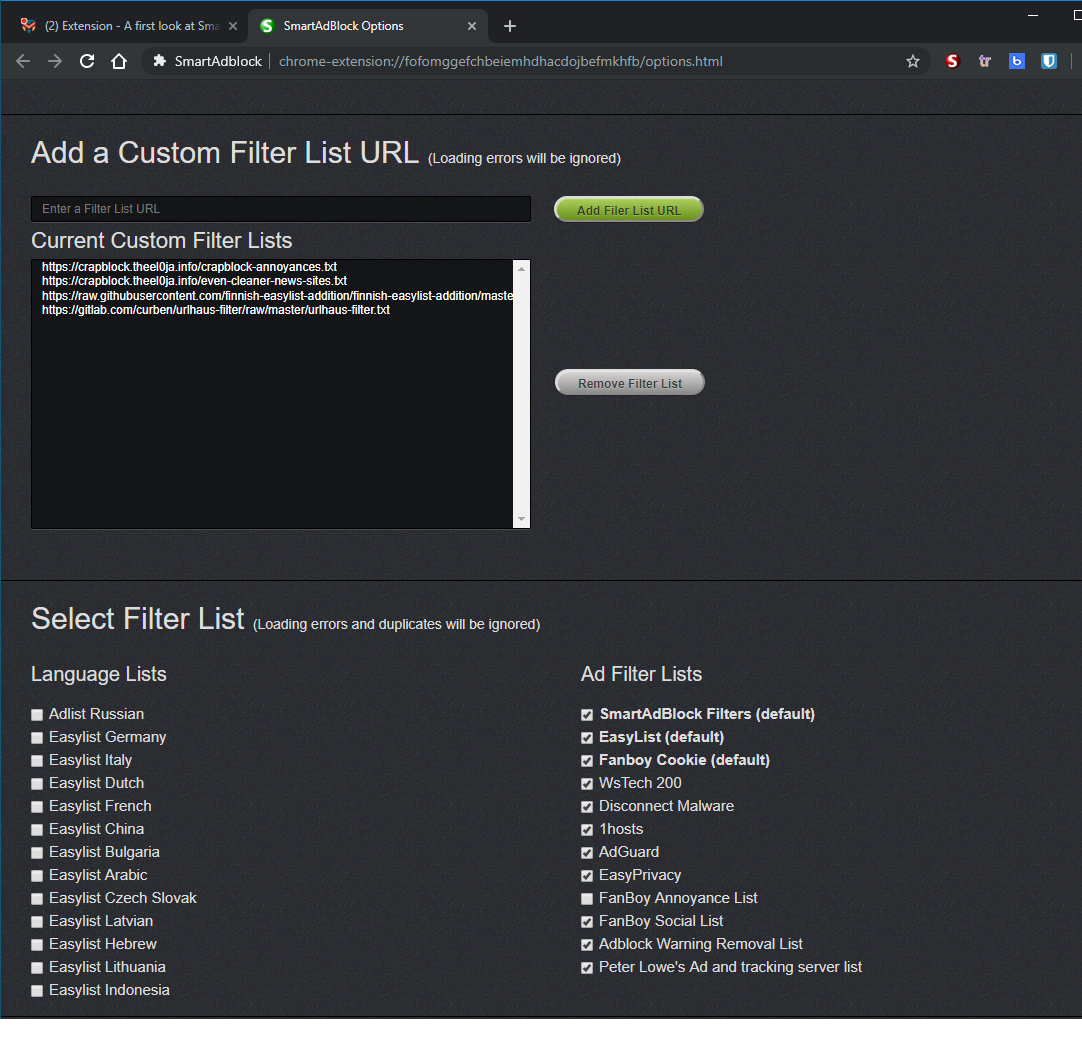Disable the AdGuard filter list
The image size is (1082, 1040).
pyautogui.click(x=587, y=853)
